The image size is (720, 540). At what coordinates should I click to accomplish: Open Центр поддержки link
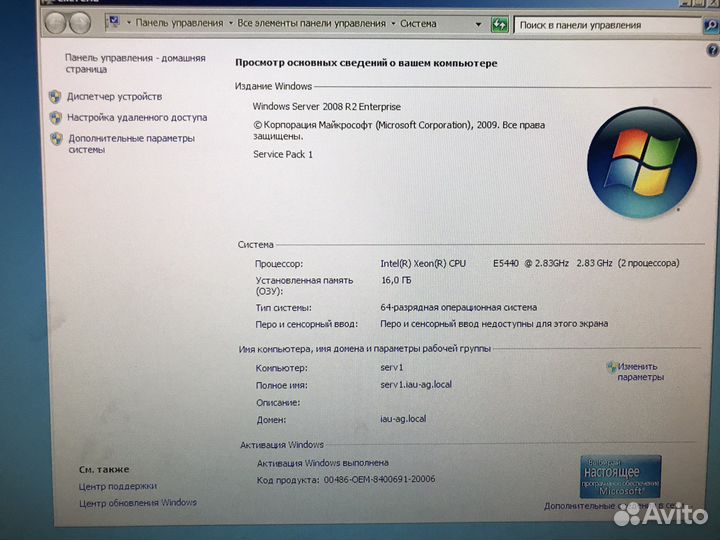118,486
